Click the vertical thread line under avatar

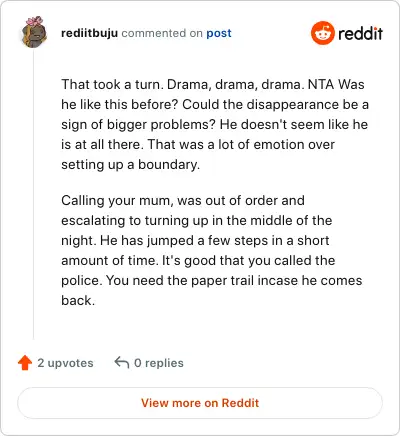tap(34, 195)
